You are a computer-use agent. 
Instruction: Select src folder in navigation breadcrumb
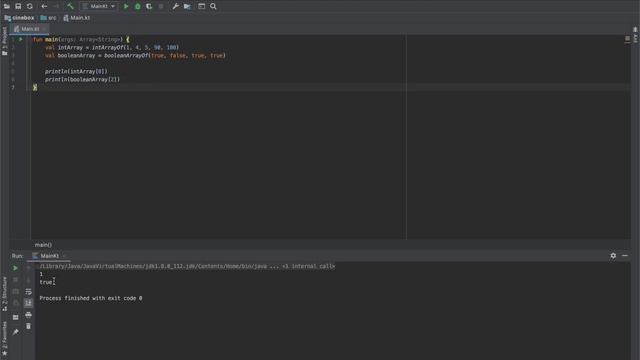click(x=49, y=18)
